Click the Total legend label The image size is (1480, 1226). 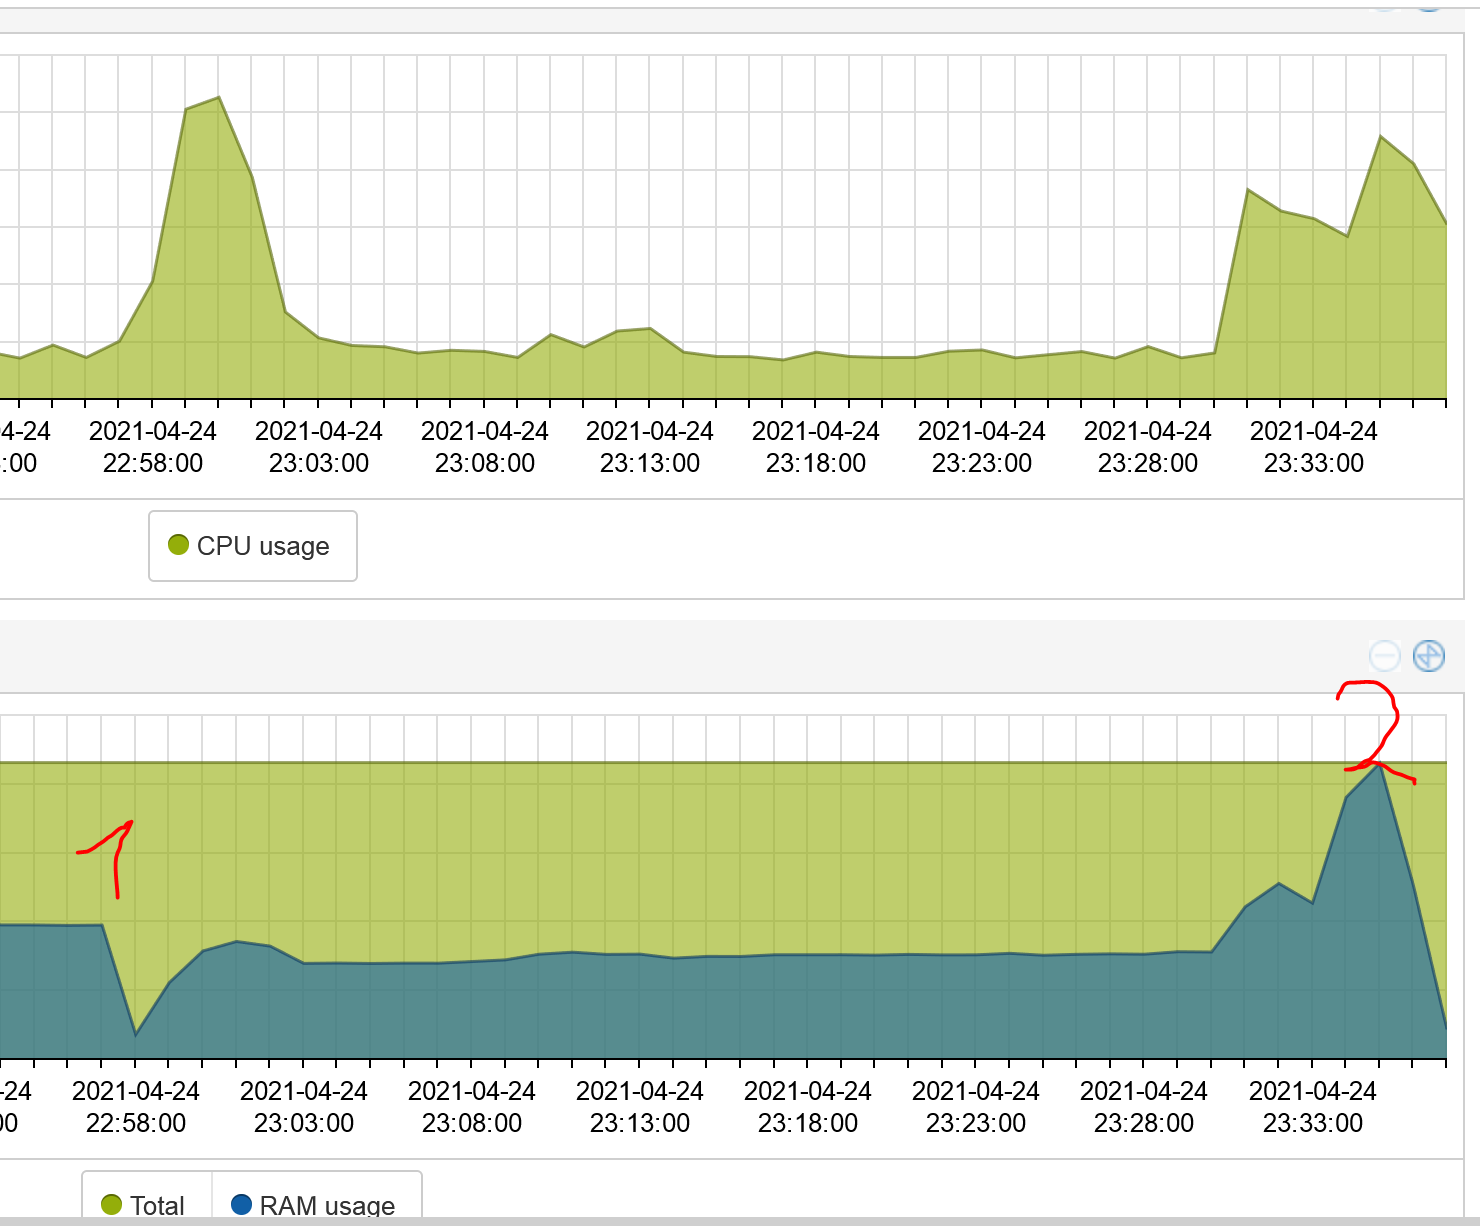pos(158,1205)
